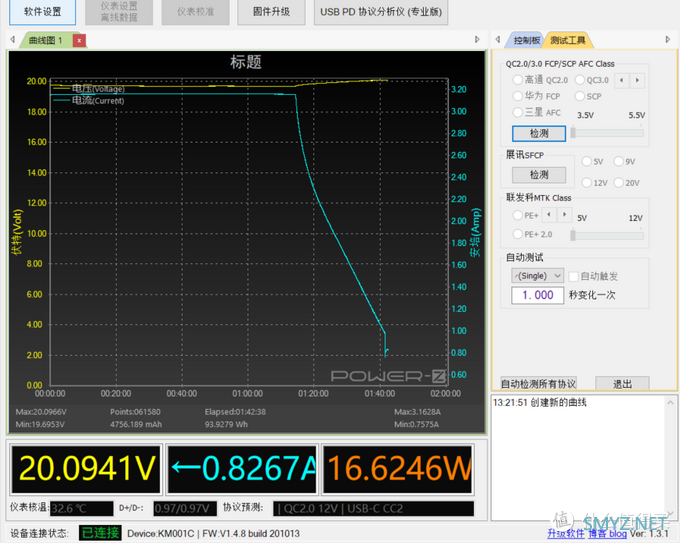Increase PE+ voltage with right arrow
The height and width of the screenshot is (543, 680).
click(565, 215)
